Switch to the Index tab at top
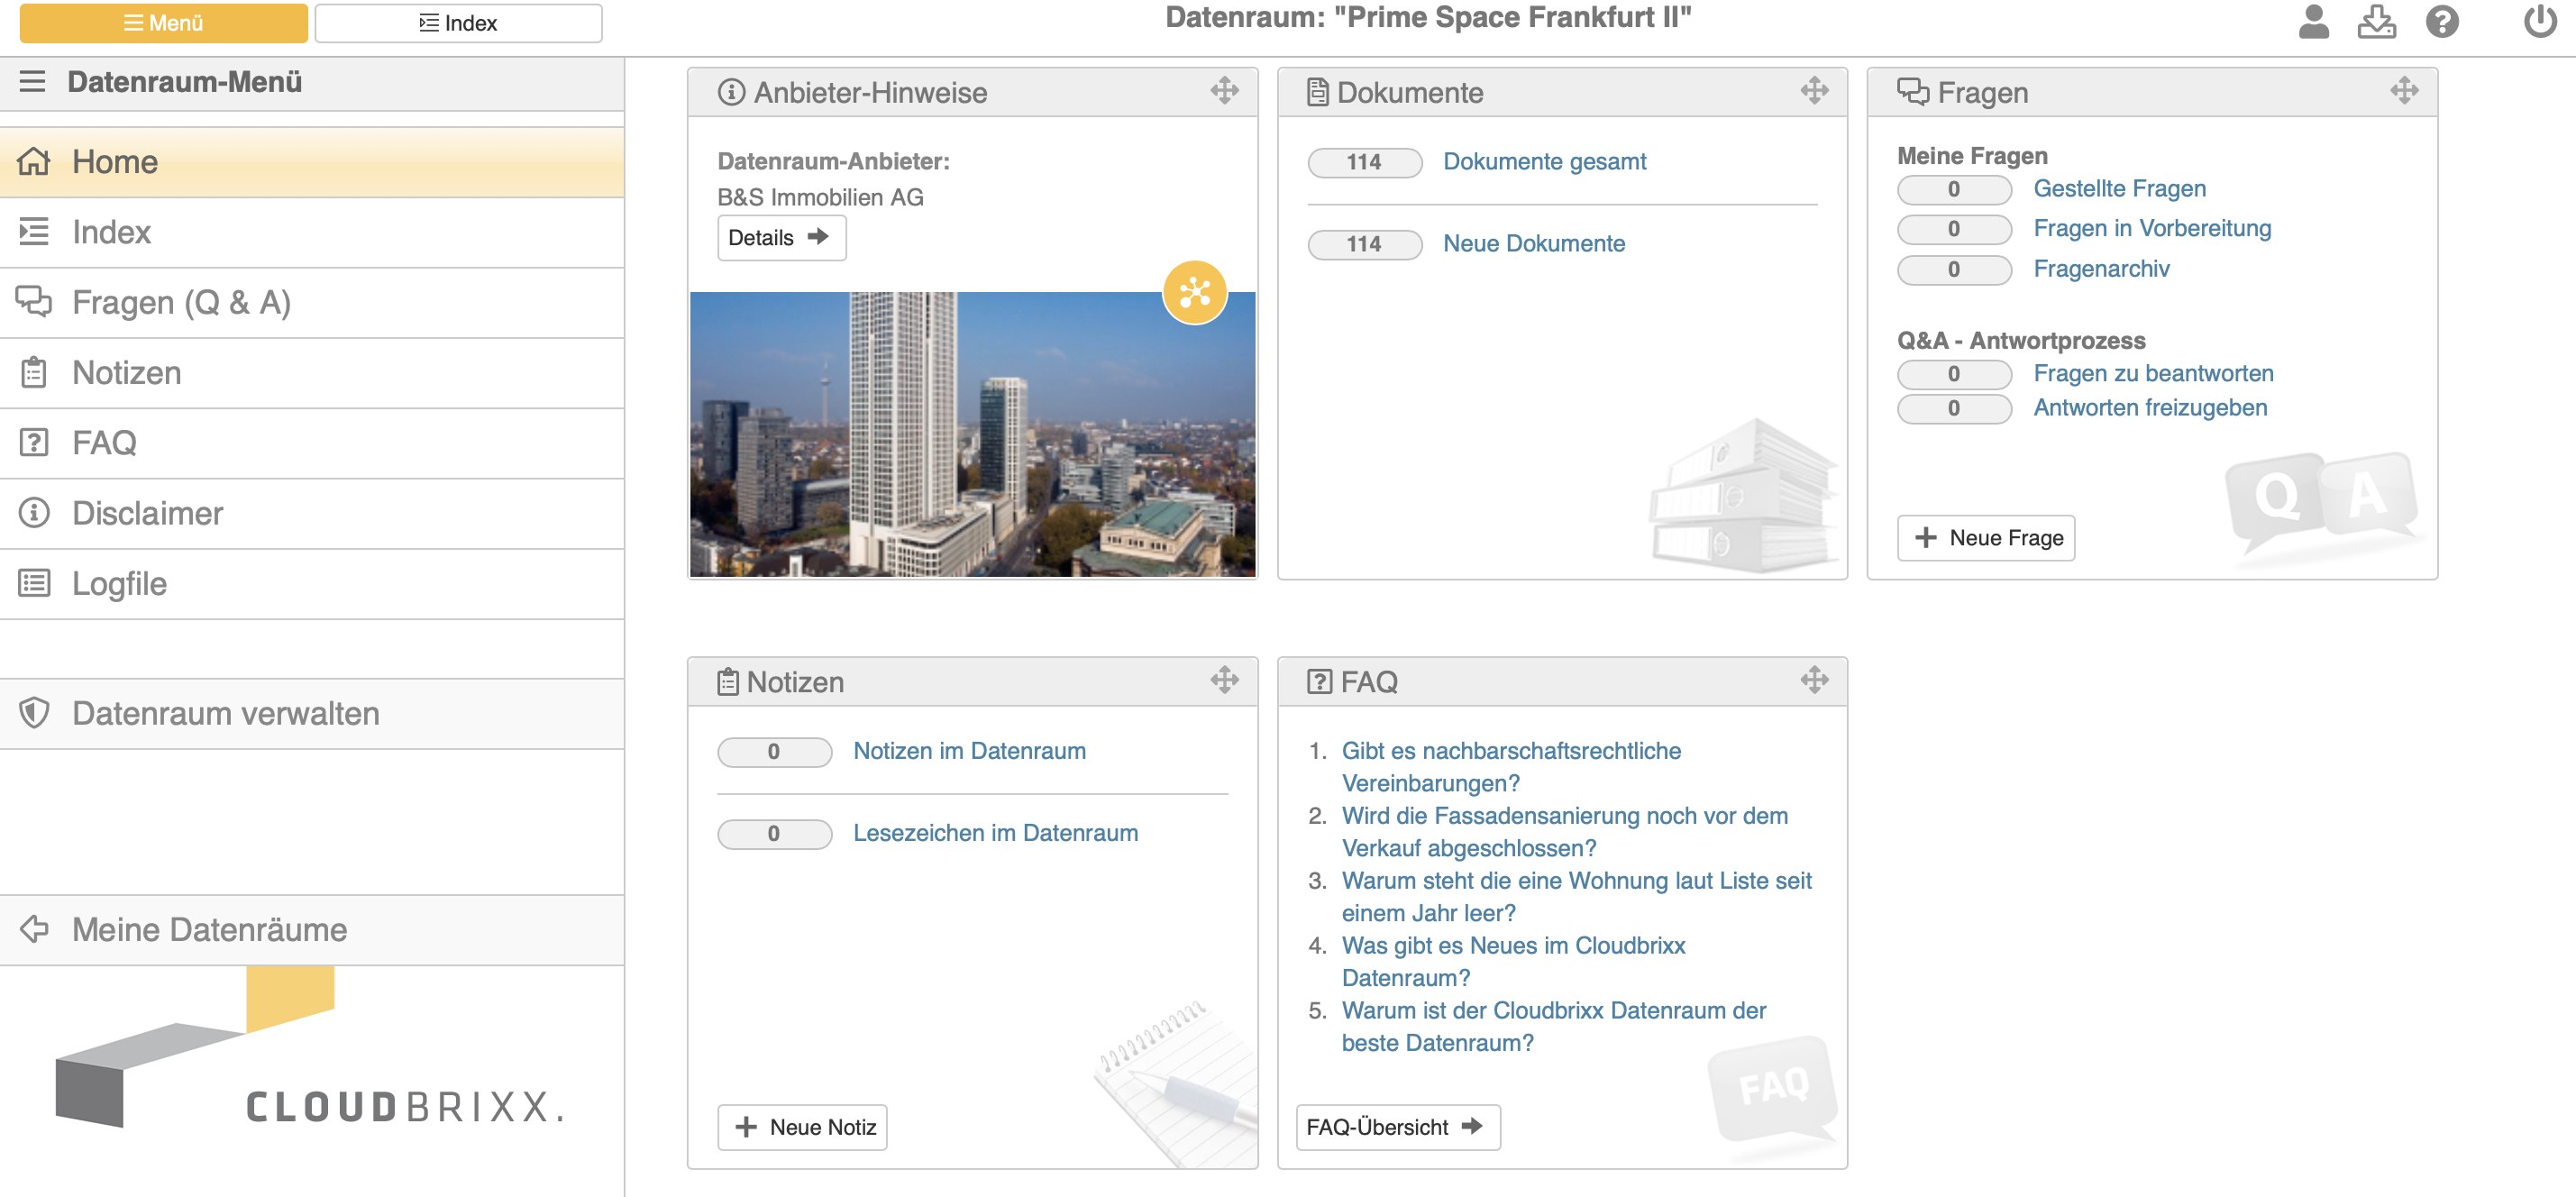This screenshot has width=2576, height=1197. (458, 23)
